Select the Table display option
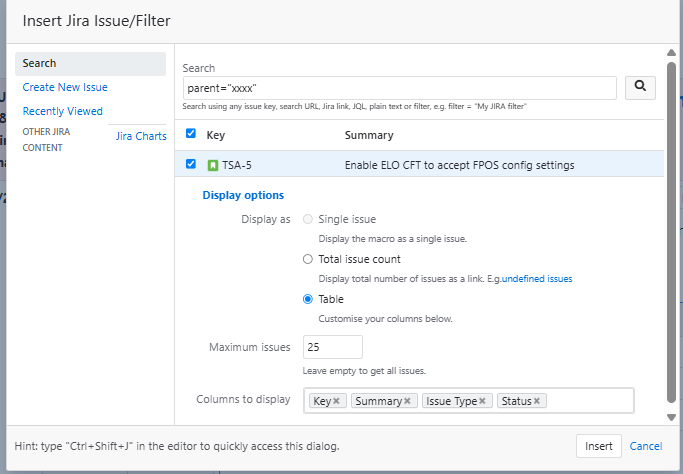The image size is (683, 474). pos(308,299)
